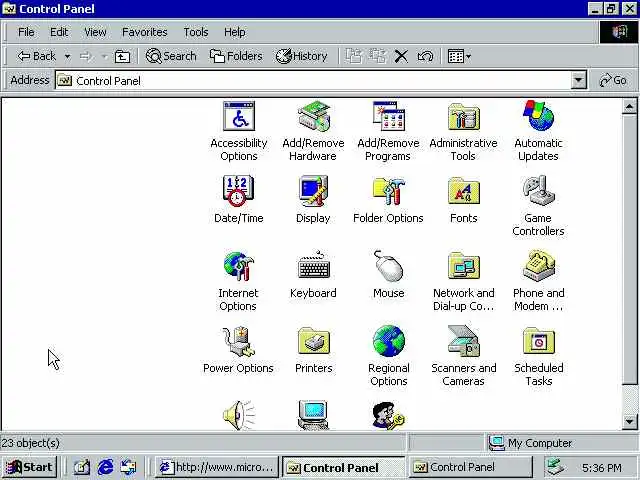Image resolution: width=640 pixels, height=480 pixels.
Task: Open the Keyboard applet
Action: [x=313, y=275]
